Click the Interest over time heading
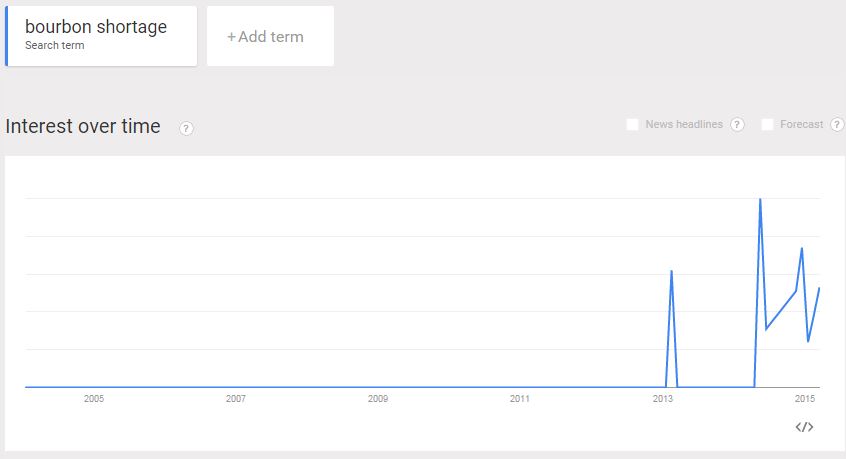 83,126
